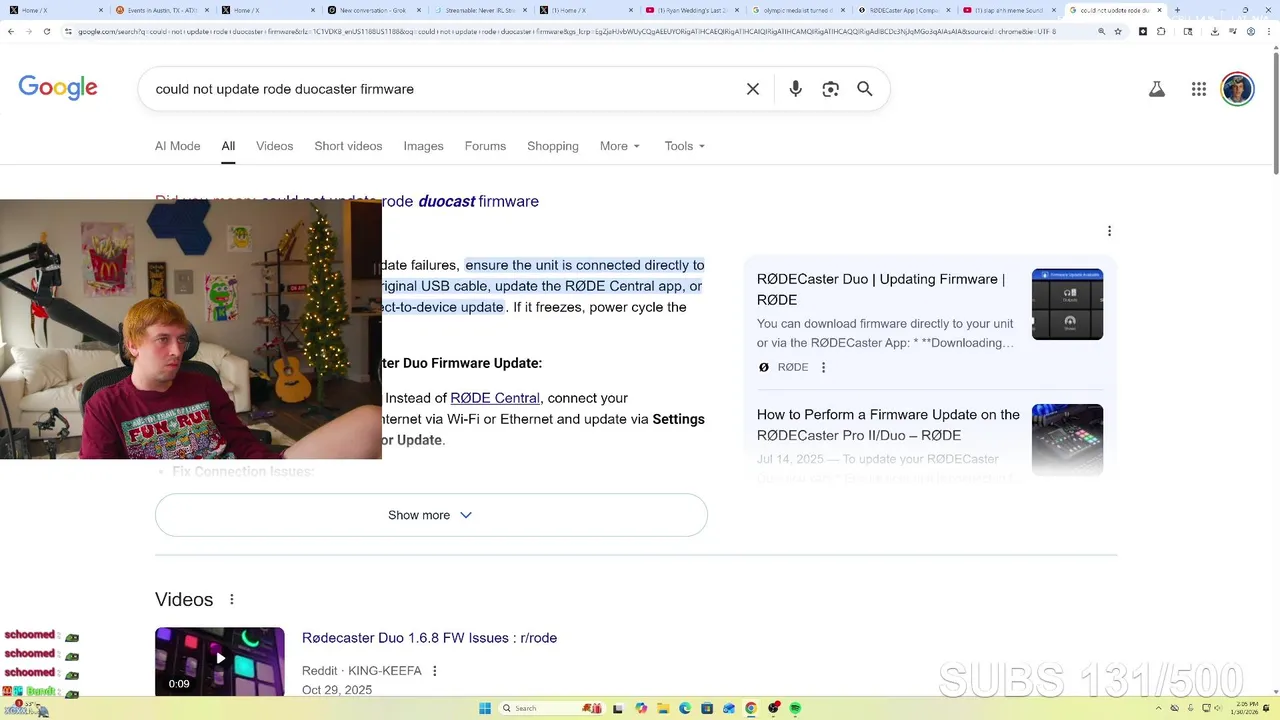1280x720 pixels.
Task: Open Google apps grid
Action: pyautogui.click(x=1199, y=89)
